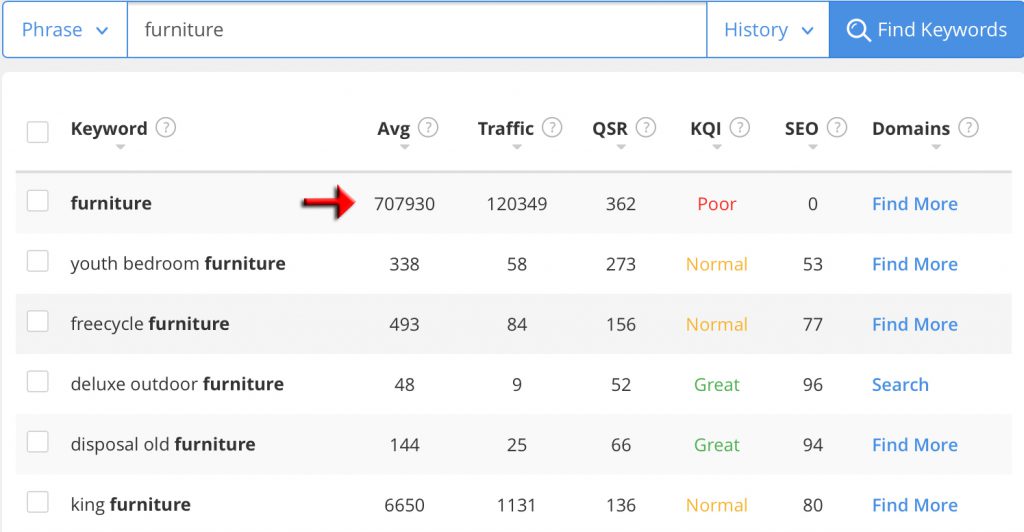This screenshot has width=1024, height=532.
Task: Click the furniture keyword text
Action: [111, 203]
